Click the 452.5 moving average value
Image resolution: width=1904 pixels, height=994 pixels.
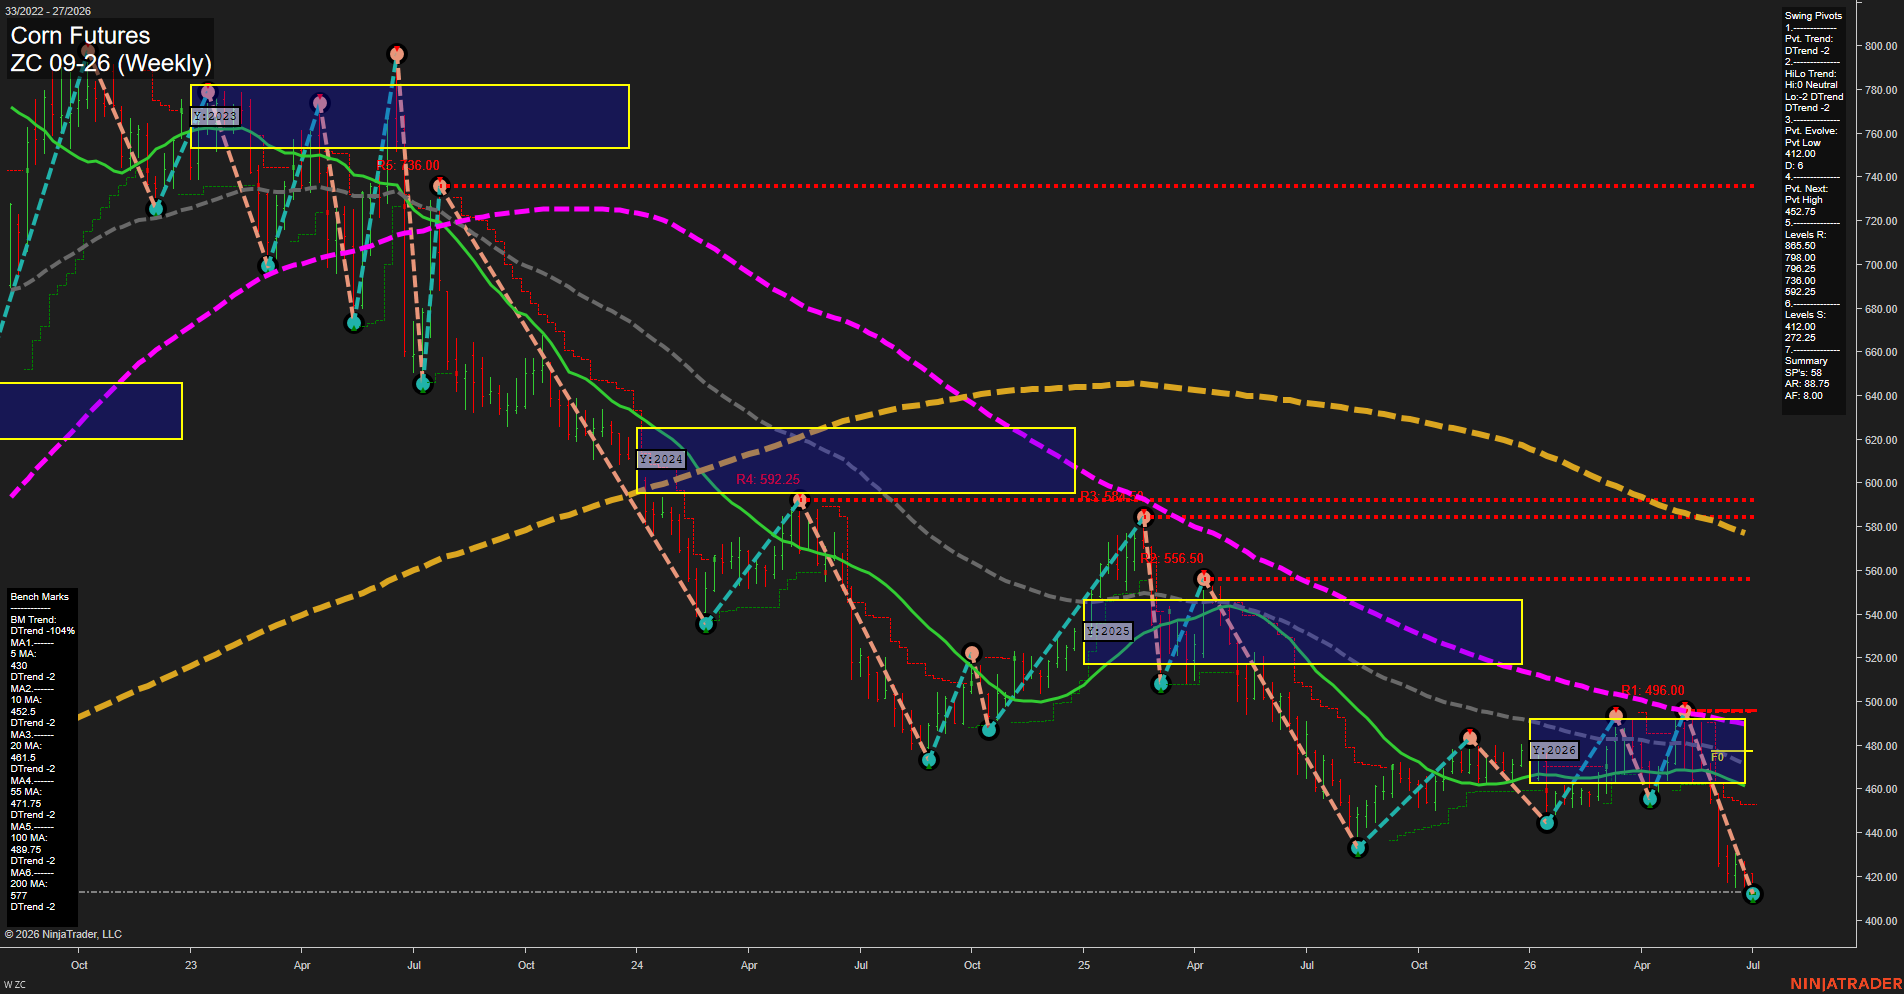coord(23,712)
